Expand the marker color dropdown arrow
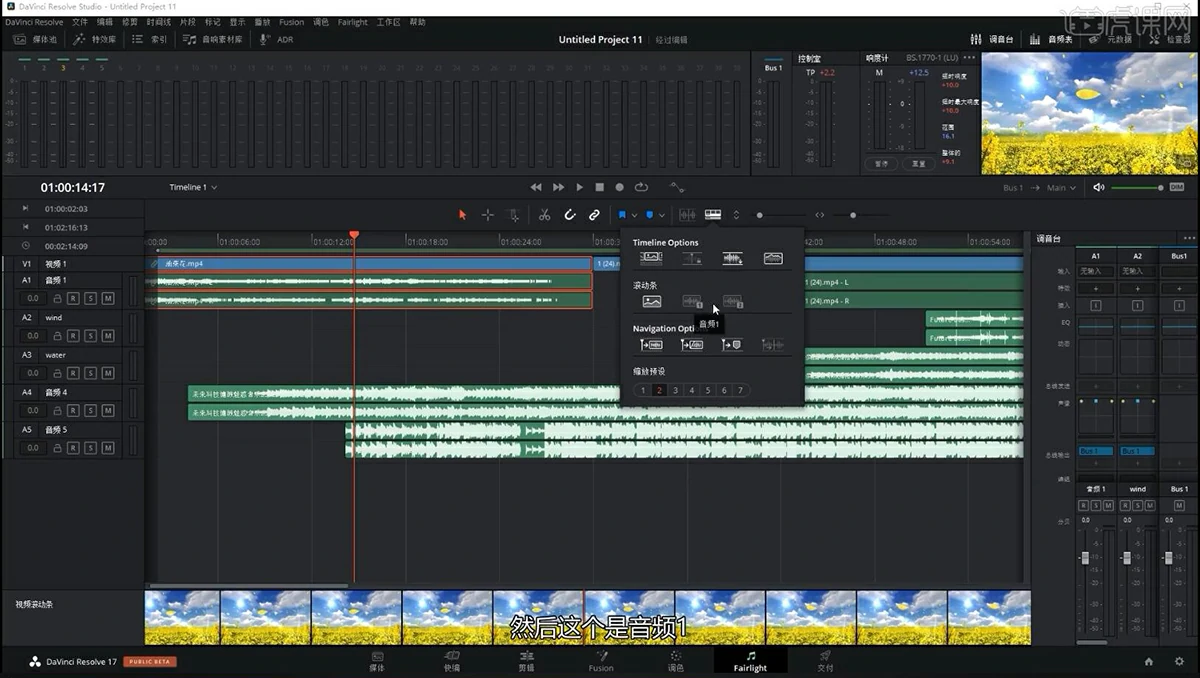Image resolution: width=1200 pixels, height=678 pixels. (x=661, y=215)
